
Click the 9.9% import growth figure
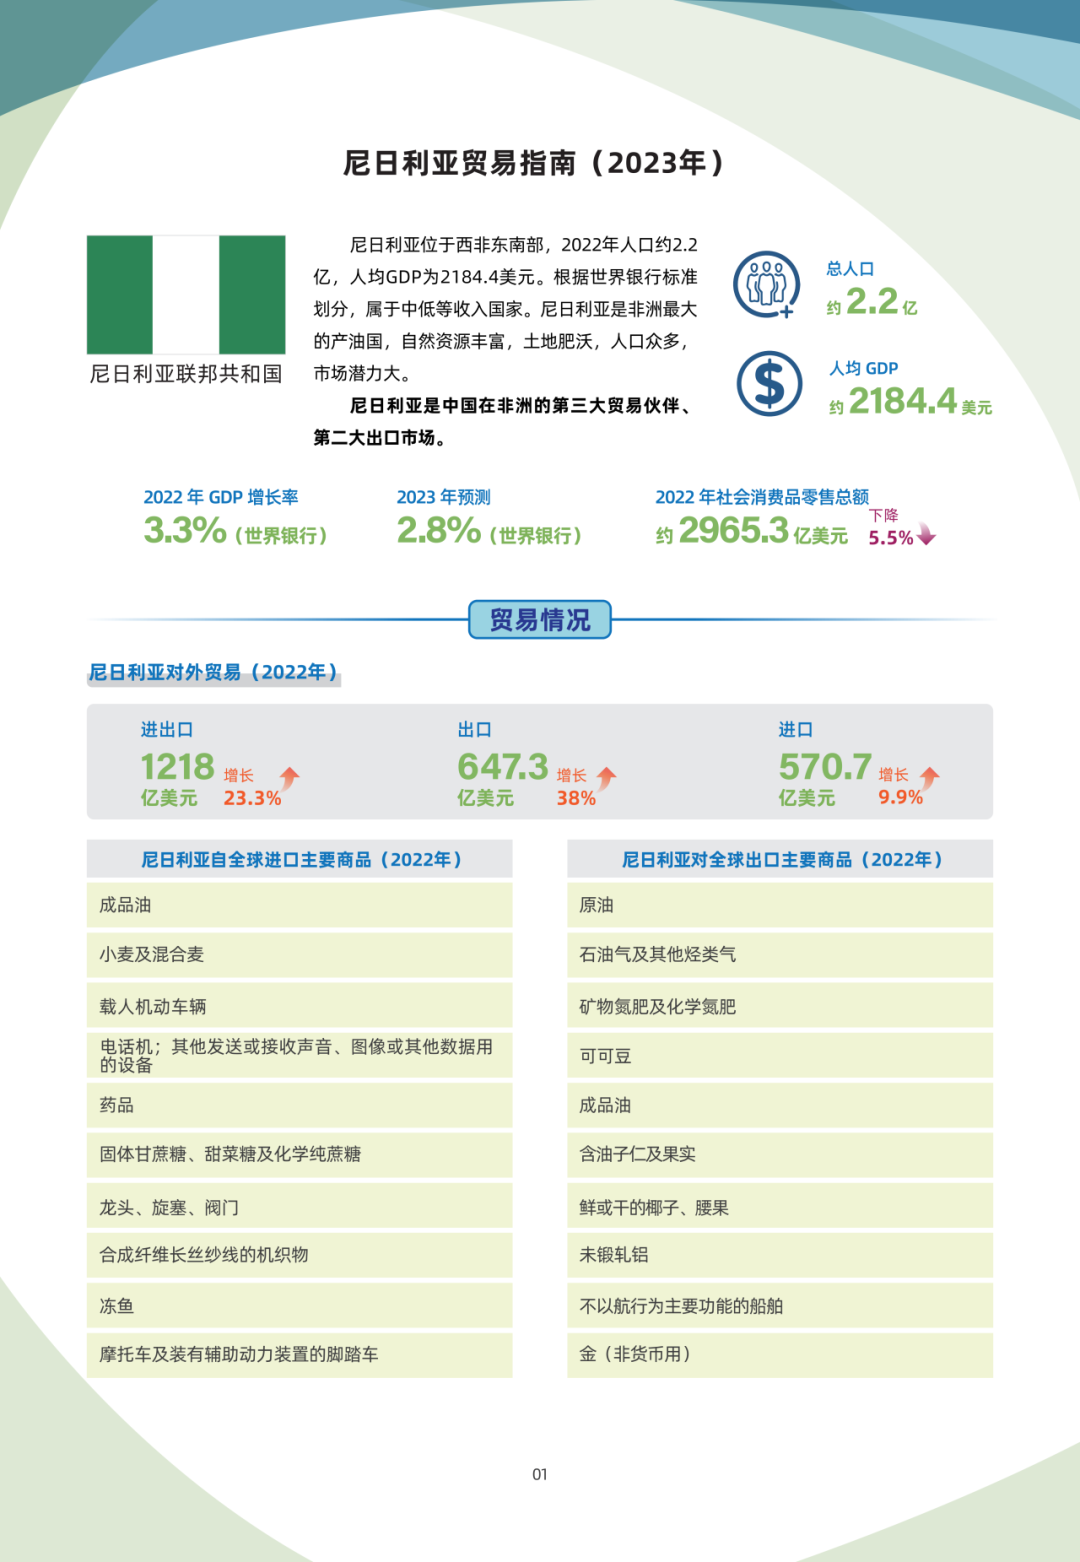click(900, 797)
